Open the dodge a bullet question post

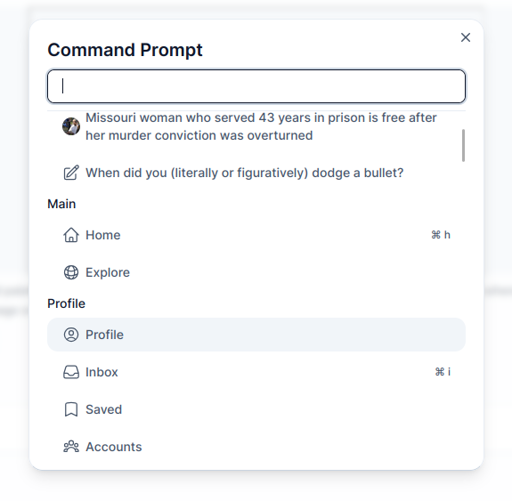tap(256, 173)
